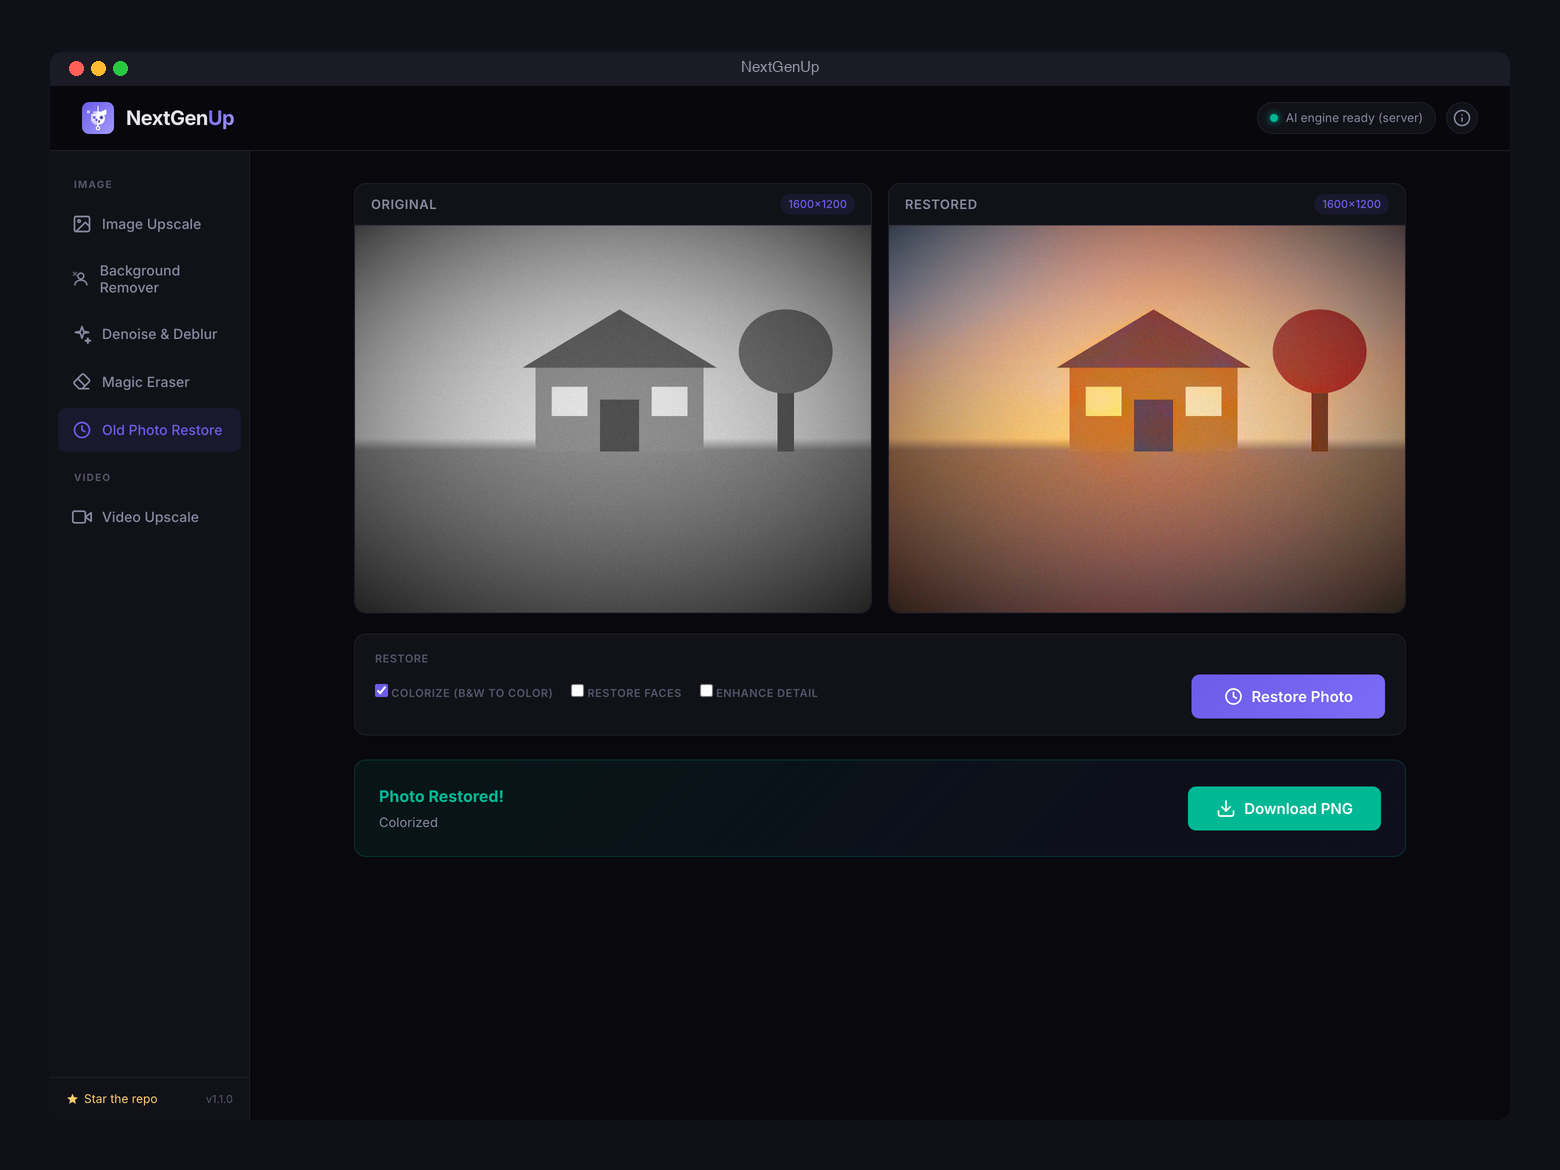Click the Magic Eraser icon

(x=82, y=382)
